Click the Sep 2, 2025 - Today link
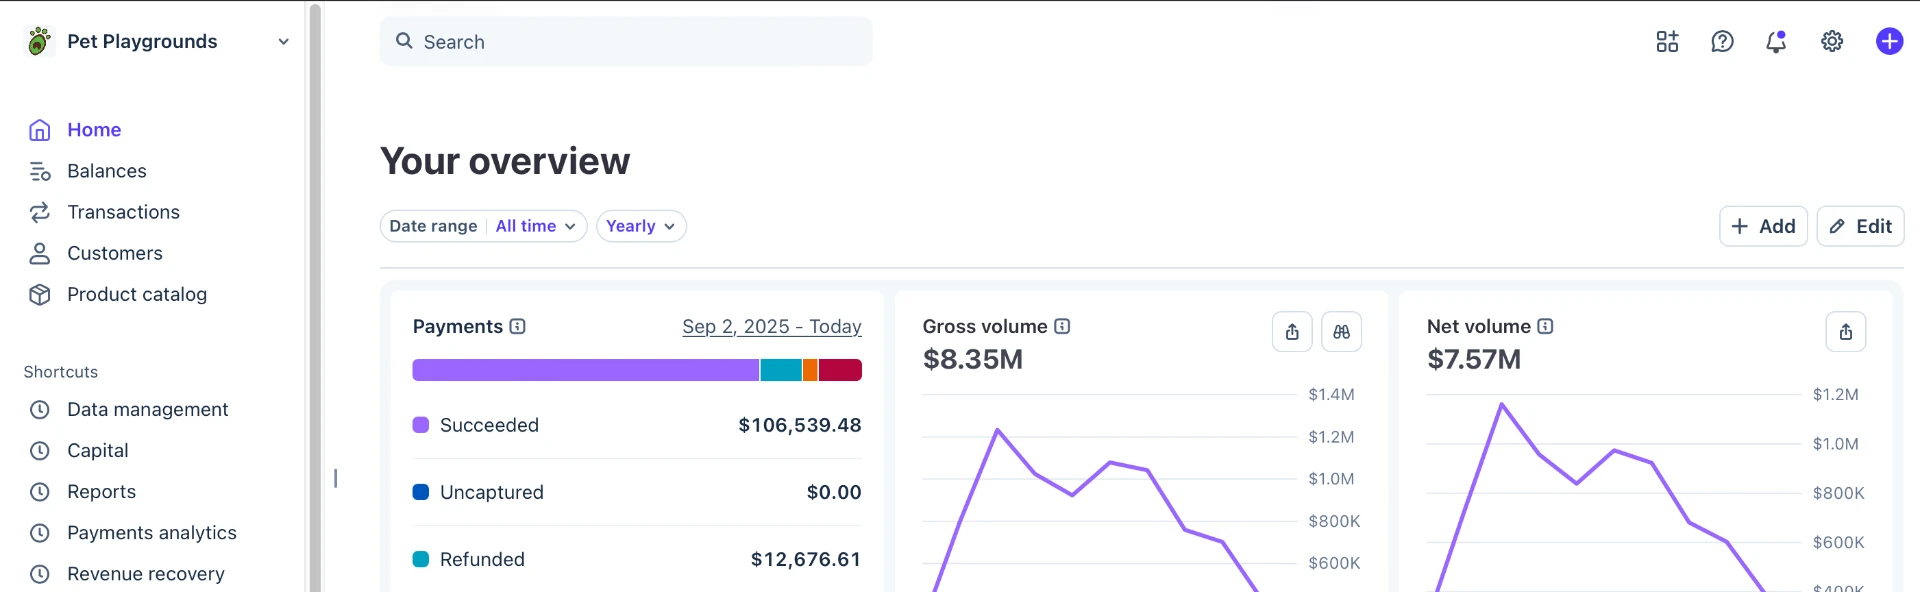 772,326
